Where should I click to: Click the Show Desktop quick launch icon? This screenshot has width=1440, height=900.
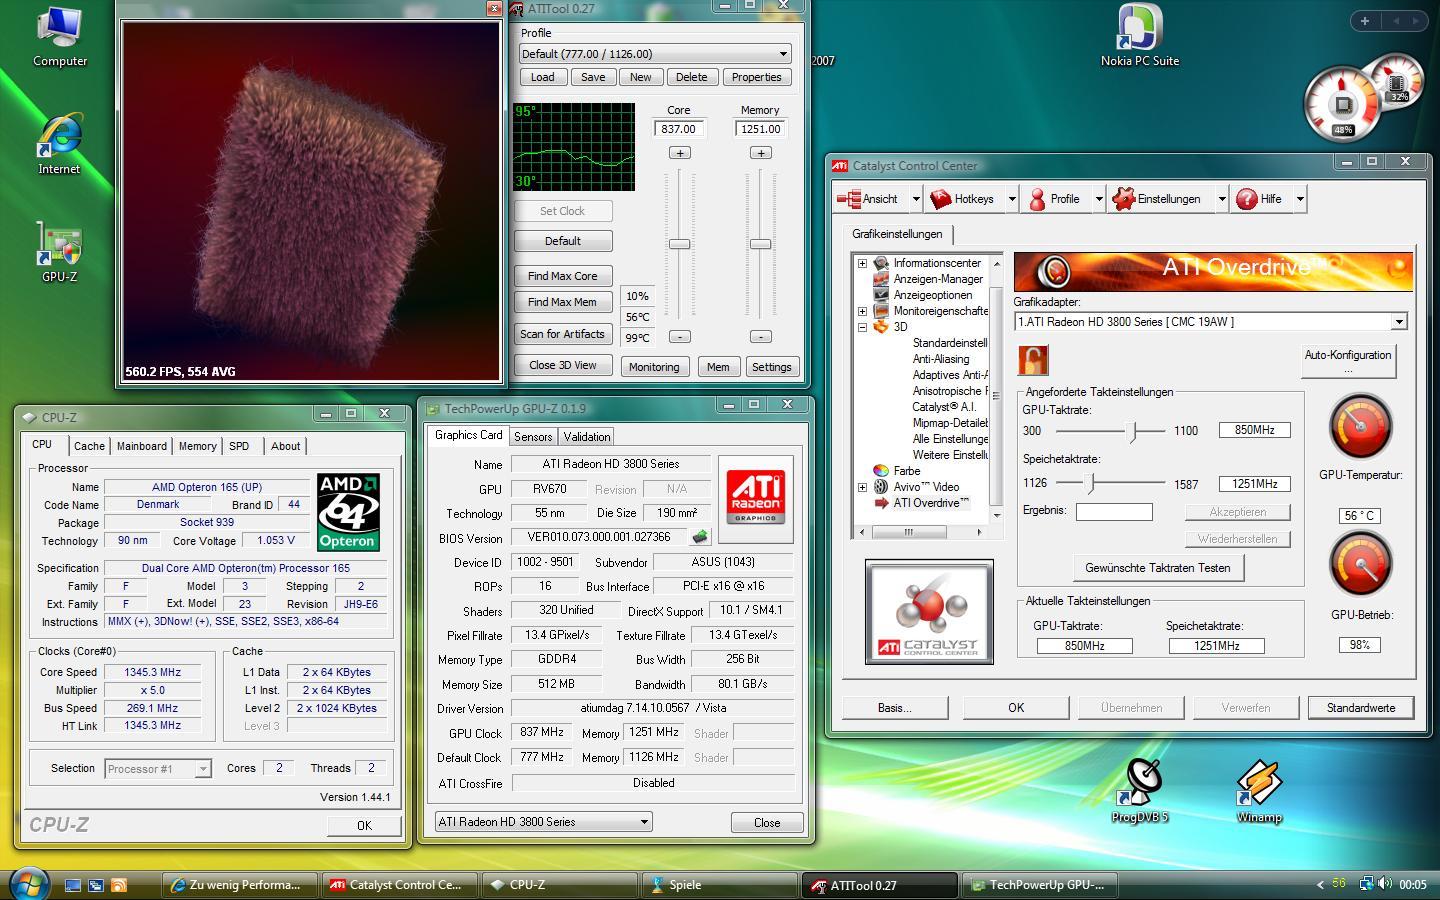click(x=73, y=885)
